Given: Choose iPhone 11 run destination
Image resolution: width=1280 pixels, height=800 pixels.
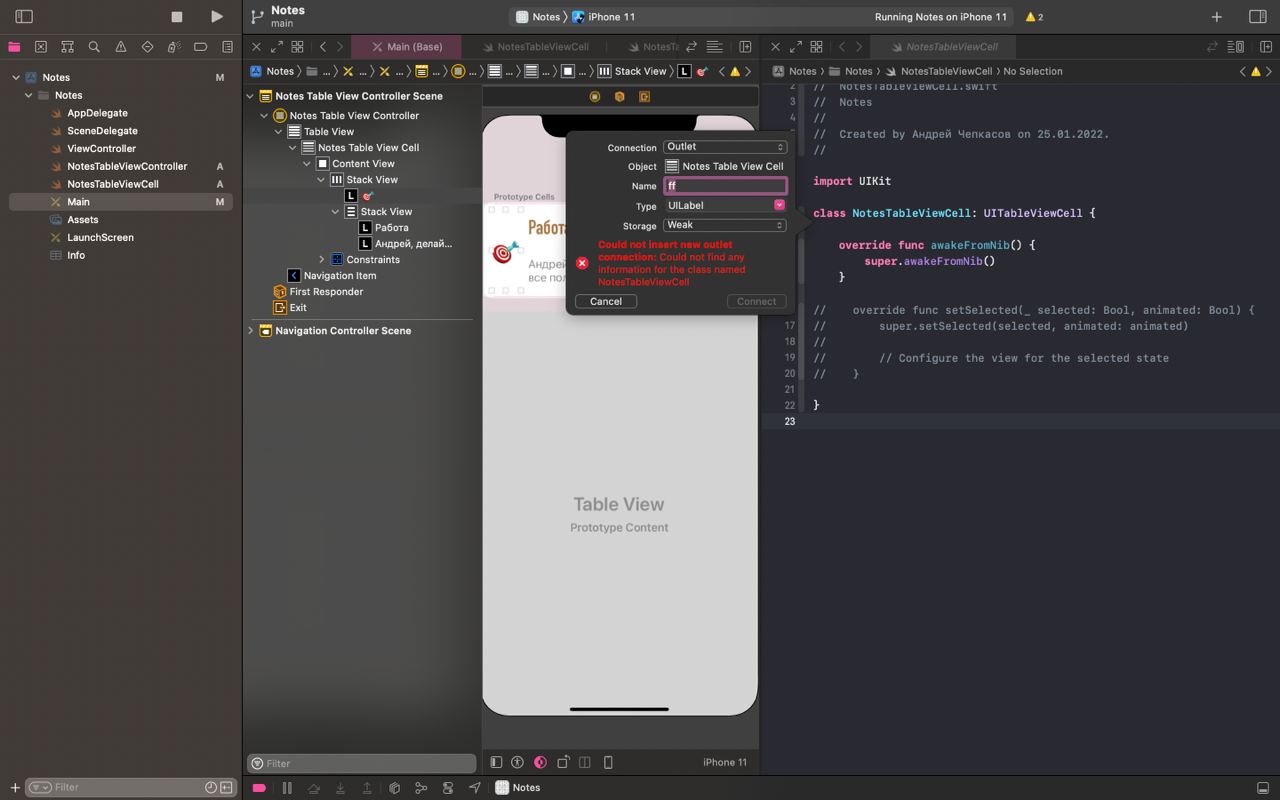Looking at the screenshot, I should pos(603,17).
